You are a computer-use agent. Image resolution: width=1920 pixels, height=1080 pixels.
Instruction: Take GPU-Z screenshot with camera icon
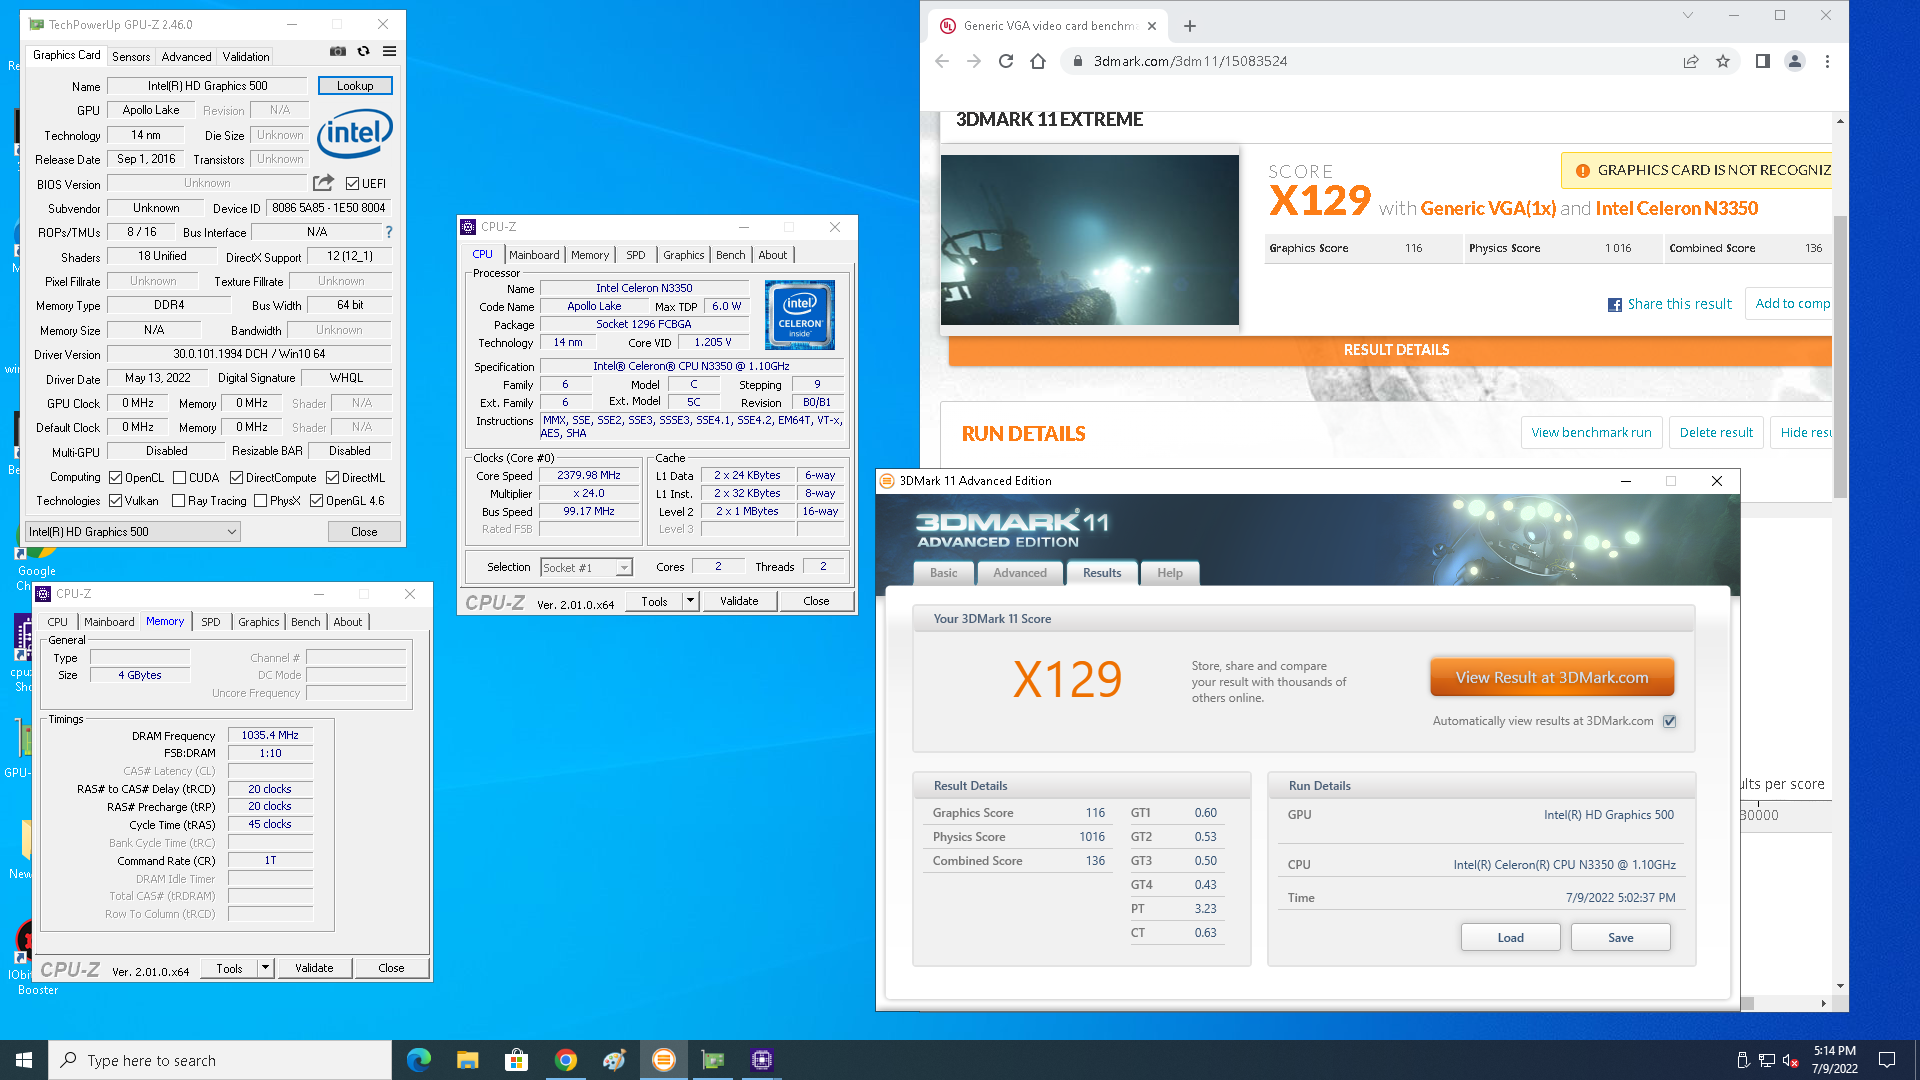pos(338,51)
